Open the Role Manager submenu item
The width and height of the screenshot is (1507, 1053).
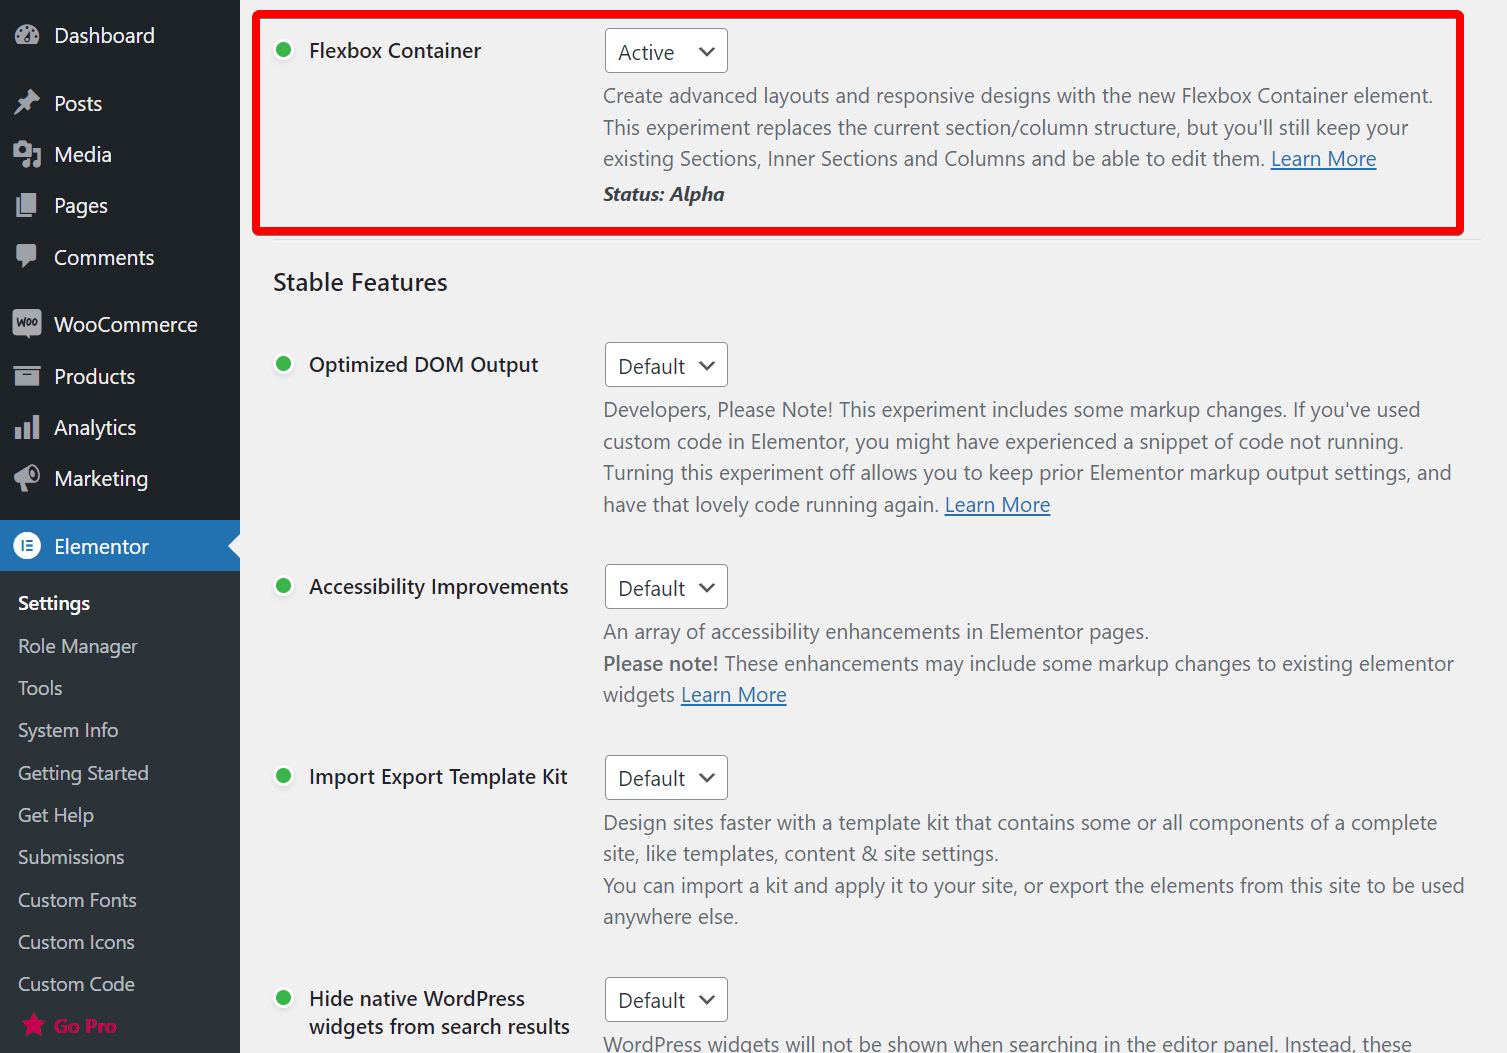[x=78, y=646]
